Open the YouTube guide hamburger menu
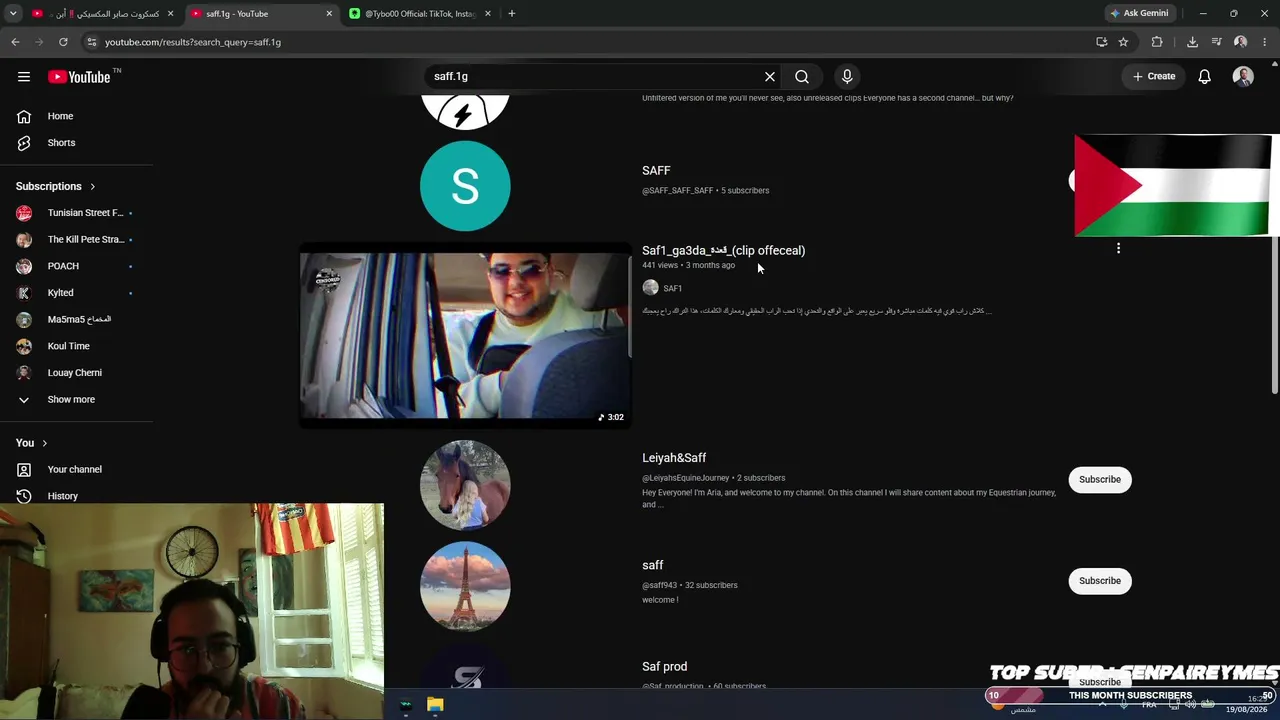1280x720 pixels. tap(24, 76)
